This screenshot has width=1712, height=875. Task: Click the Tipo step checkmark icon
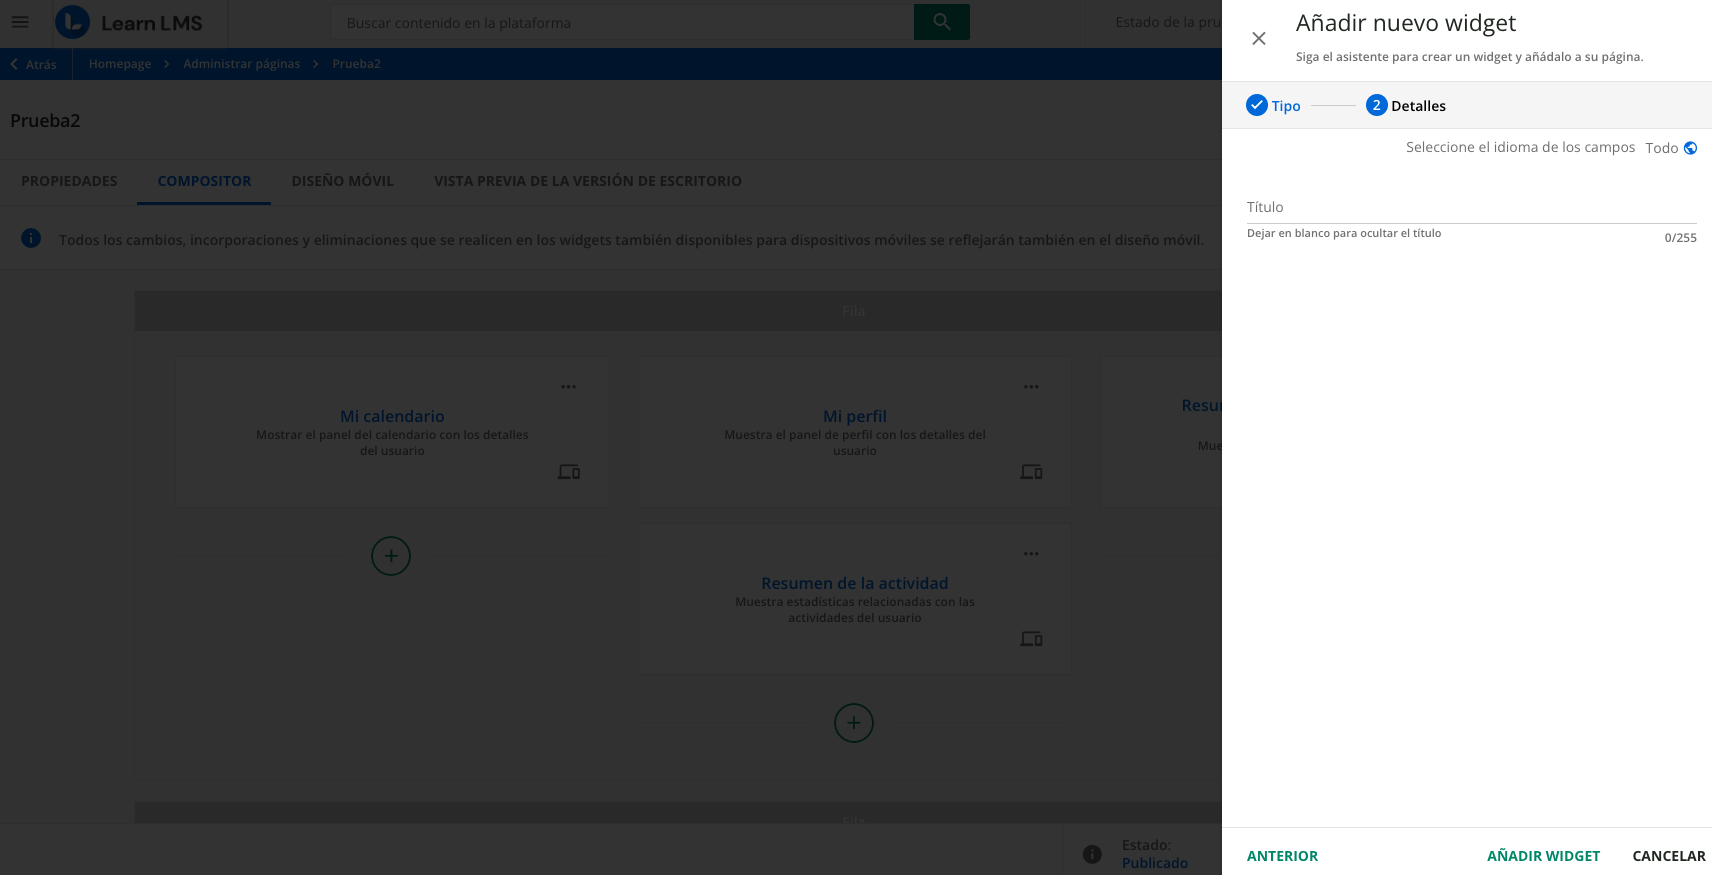click(1257, 105)
